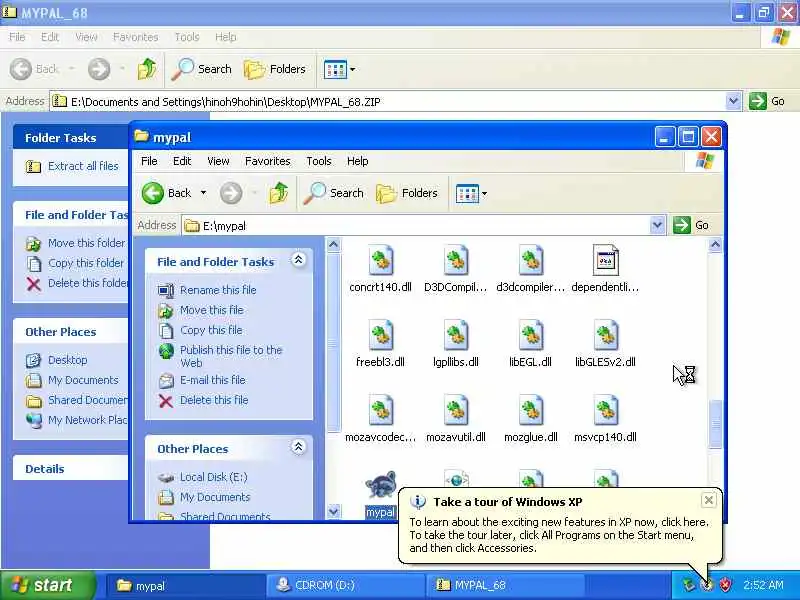Collapse Other Places panel in mypal window

[298, 447]
